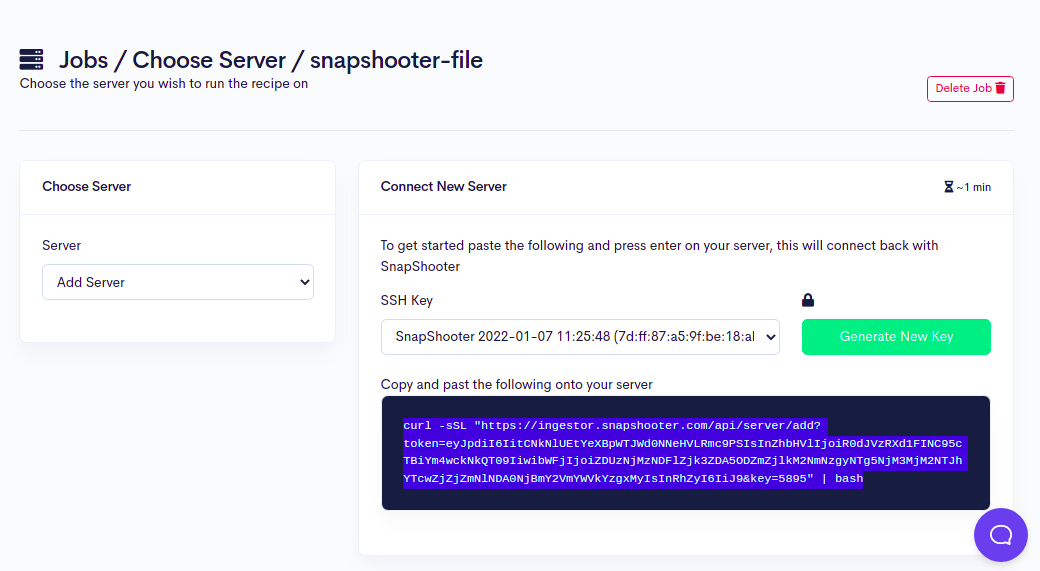Click 'Choose the server you wish' subtitle
The width and height of the screenshot is (1040, 571).
[x=164, y=84]
